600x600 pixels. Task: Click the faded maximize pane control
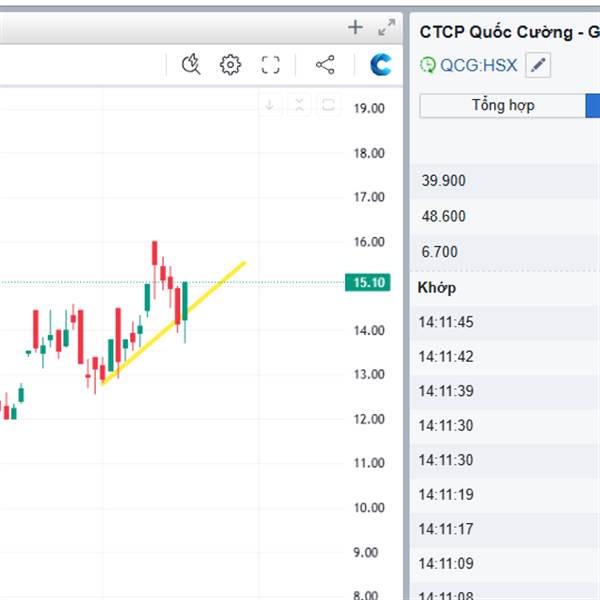(x=328, y=104)
